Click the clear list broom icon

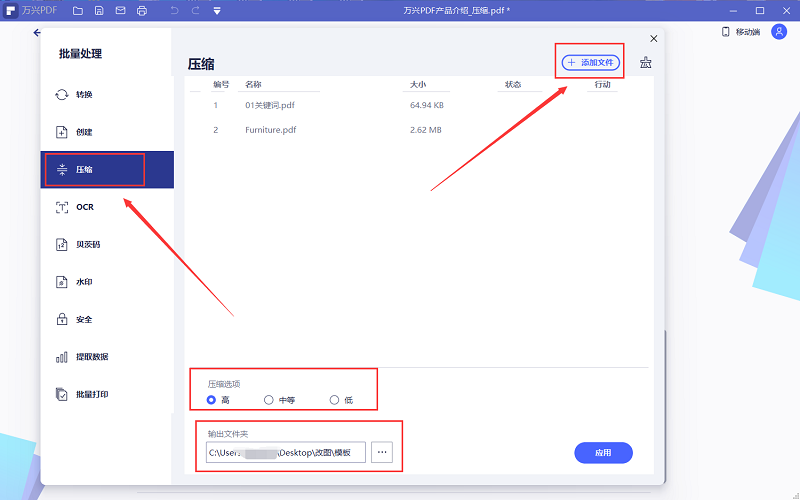pos(645,62)
